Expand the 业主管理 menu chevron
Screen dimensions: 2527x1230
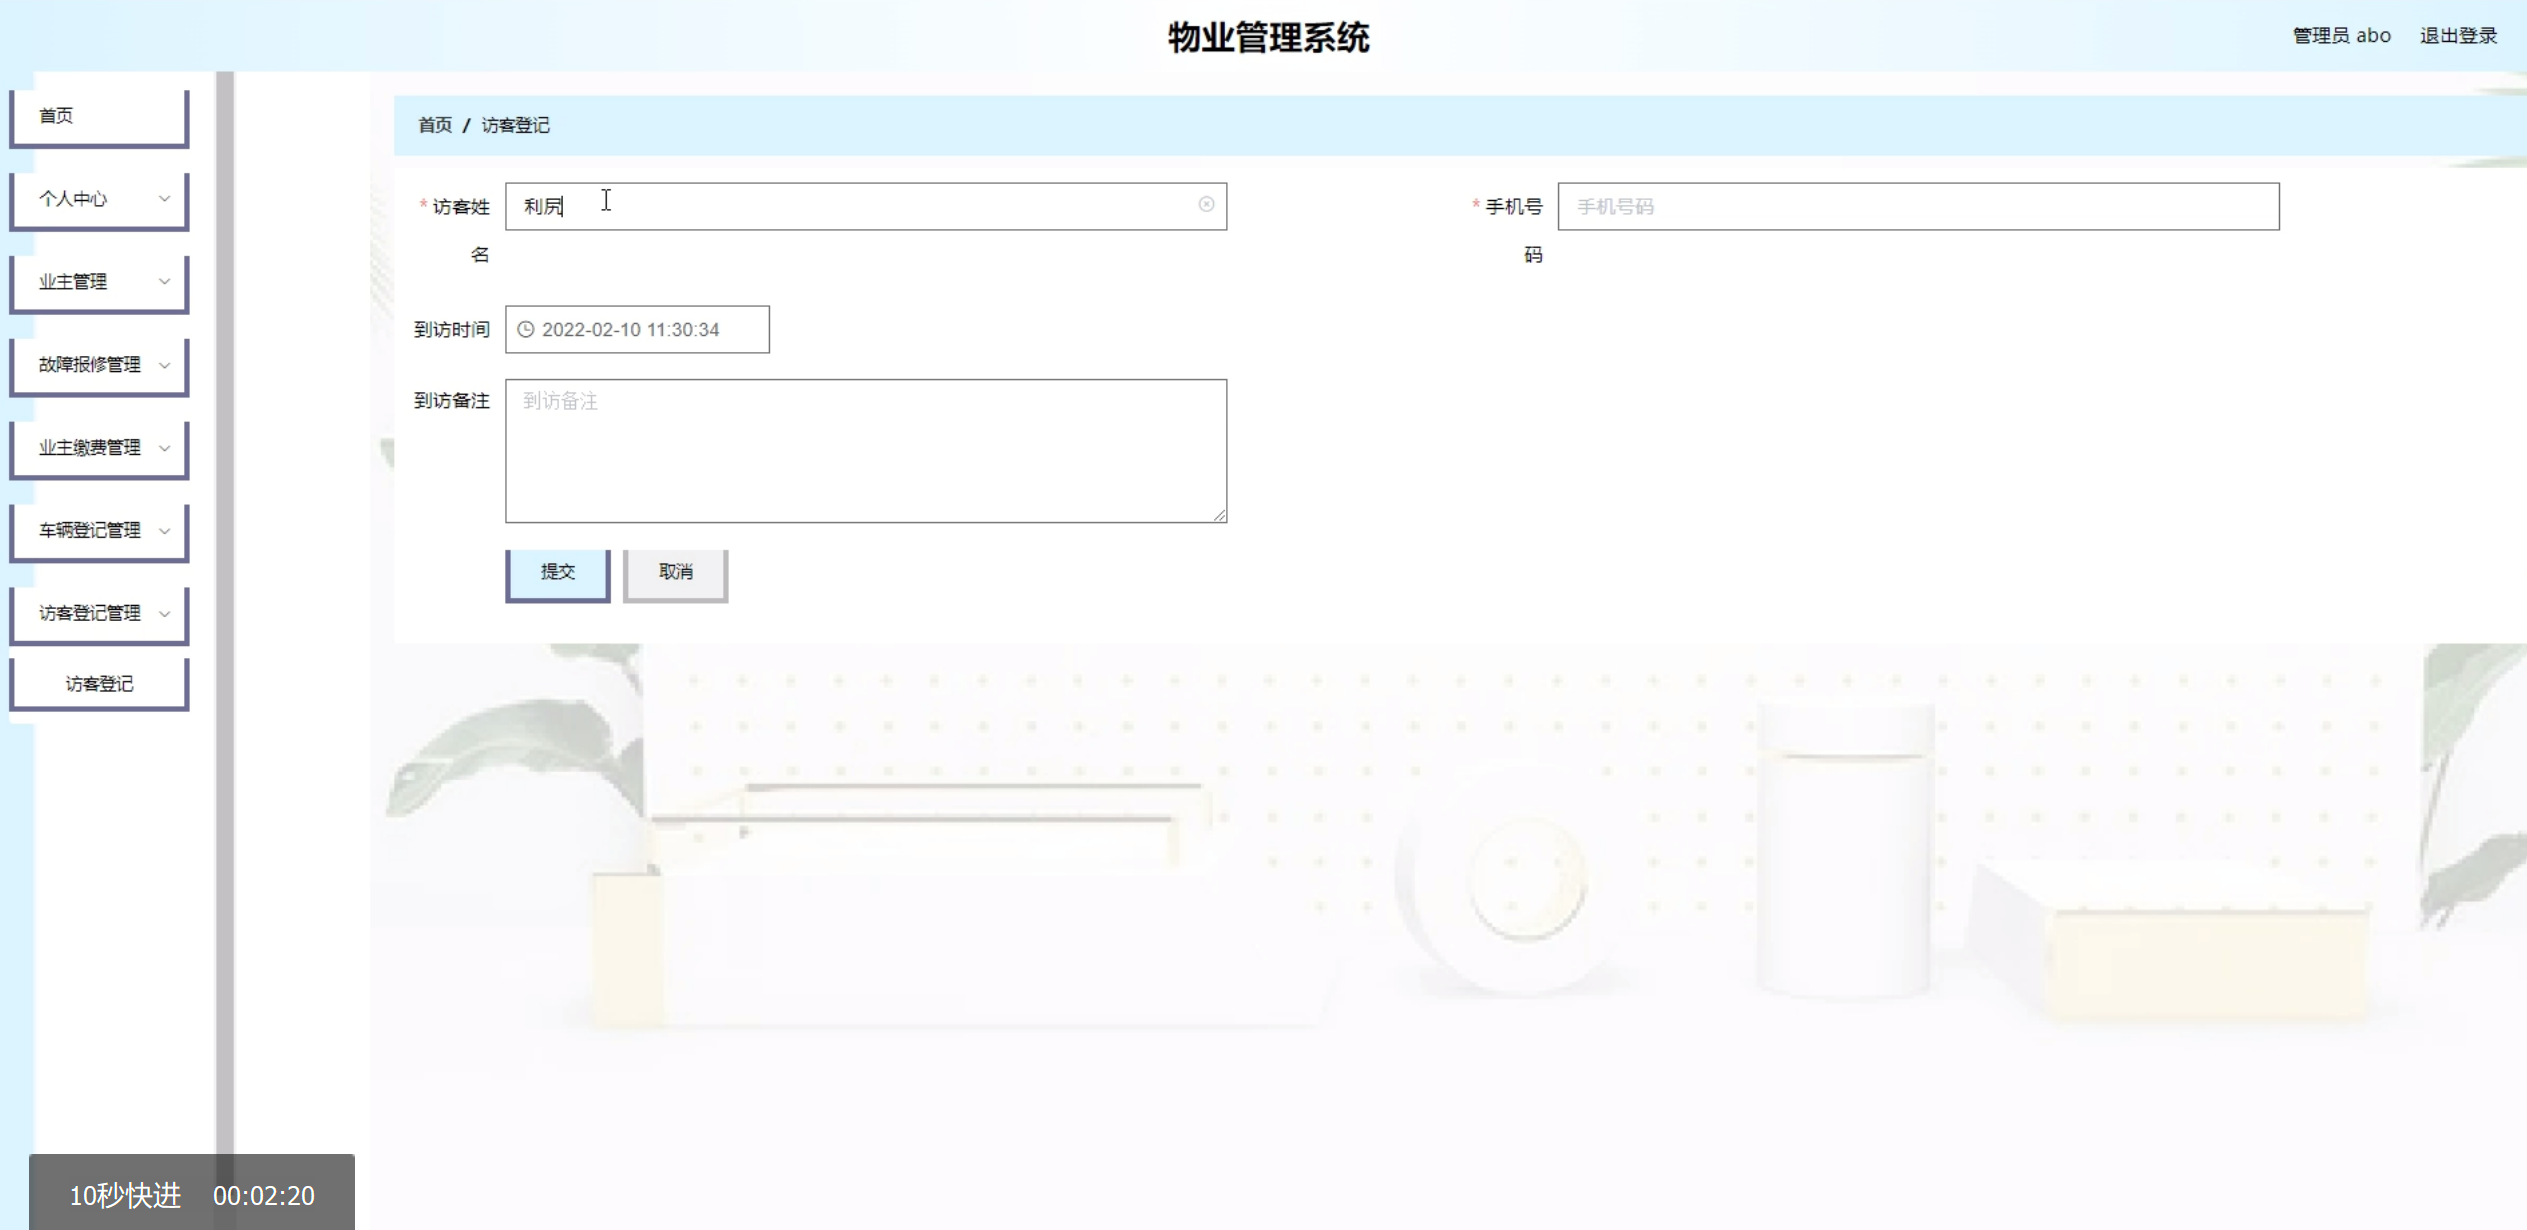pyautogui.click(x=165, y=282)
